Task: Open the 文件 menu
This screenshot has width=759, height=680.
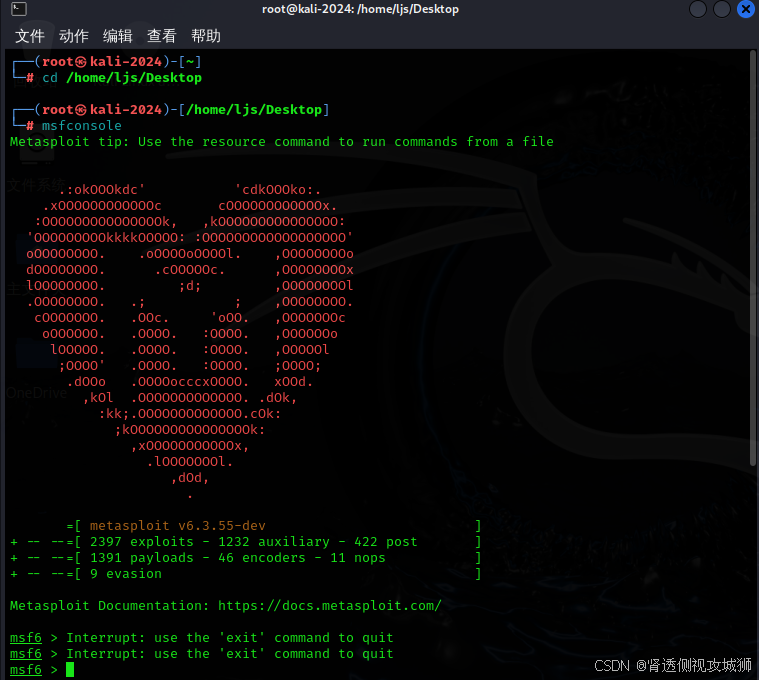Action: click(30, 36)
